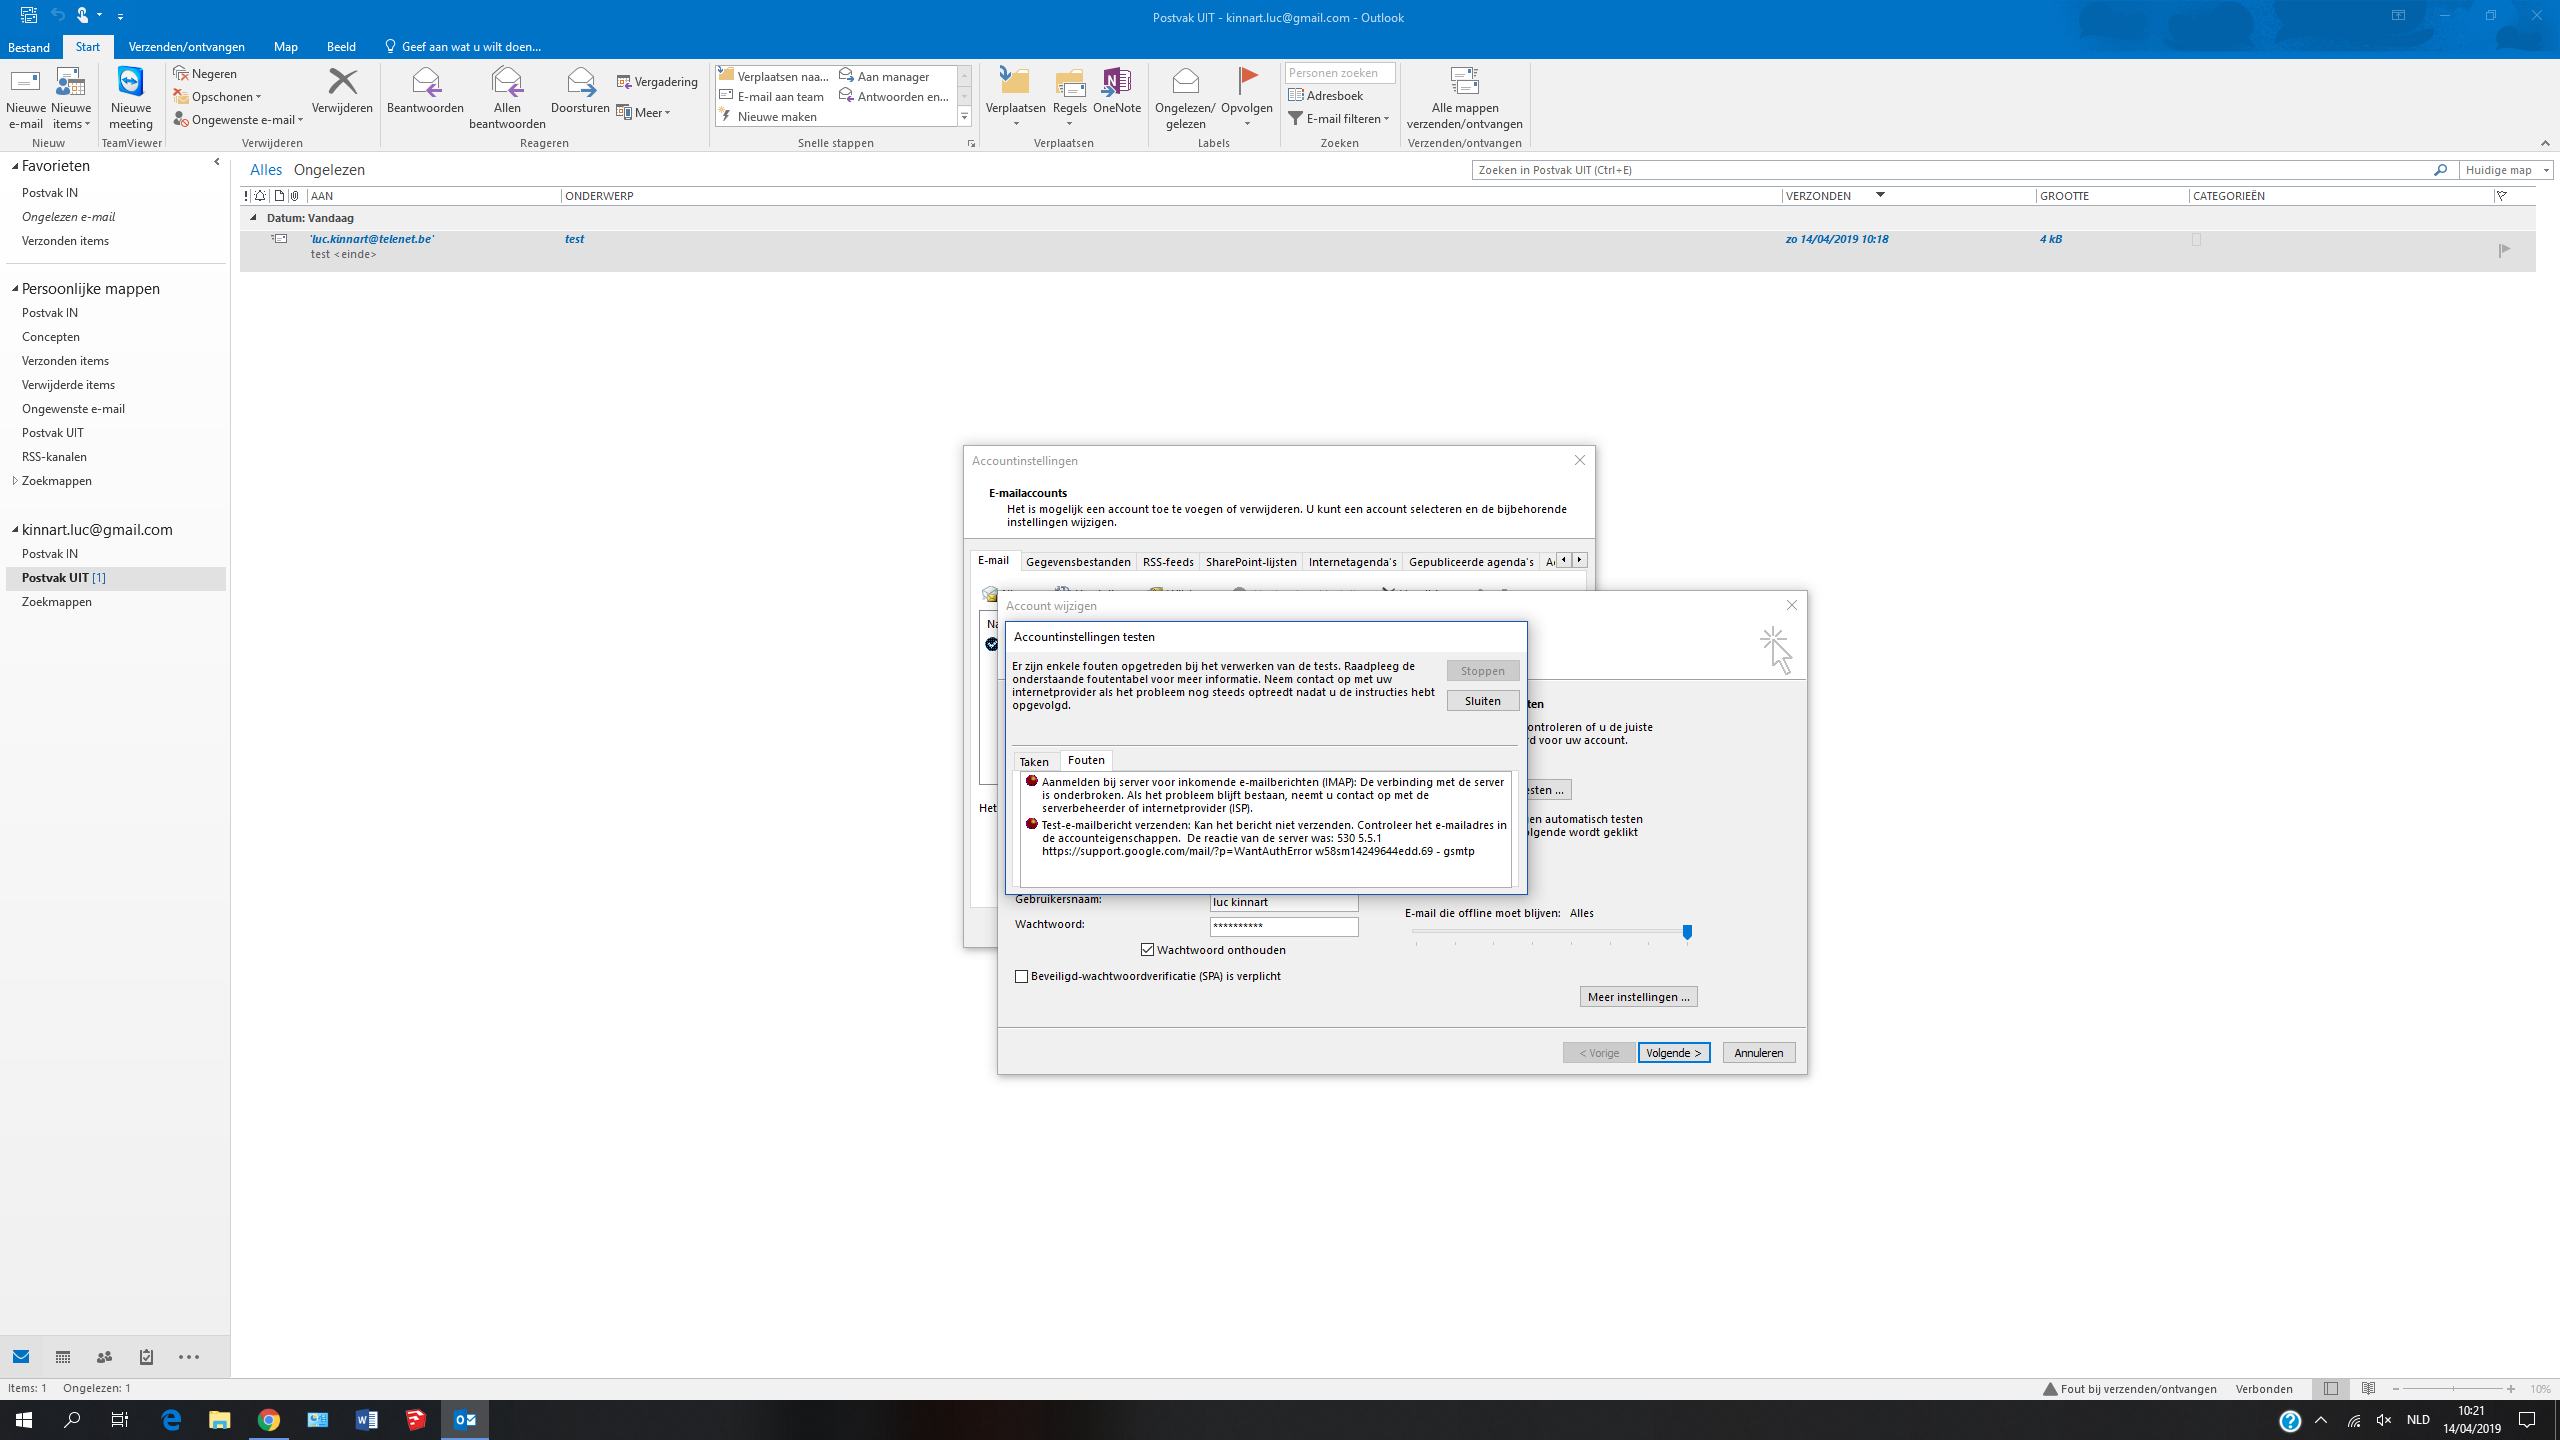The image size is (2560, 1440).
Task: Switch to Calendar view in navigation bar
Action: [x=63, y=1357]
